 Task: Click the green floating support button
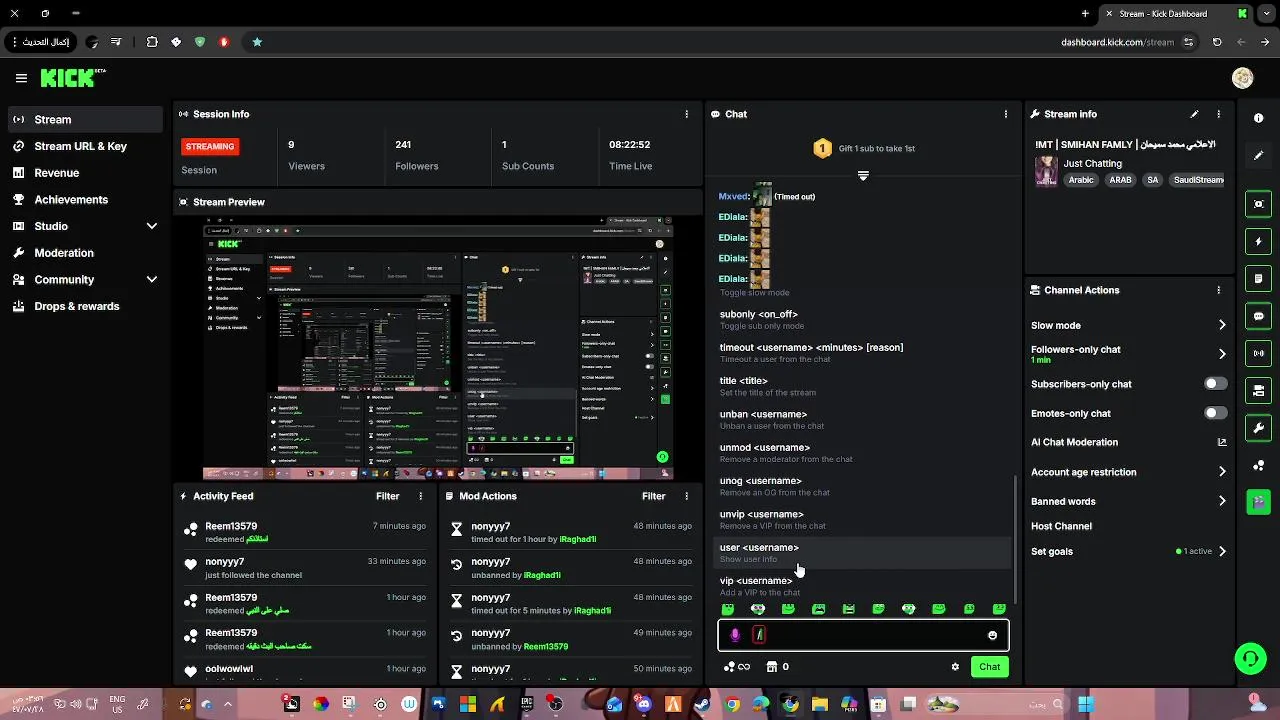(1250, 658)
